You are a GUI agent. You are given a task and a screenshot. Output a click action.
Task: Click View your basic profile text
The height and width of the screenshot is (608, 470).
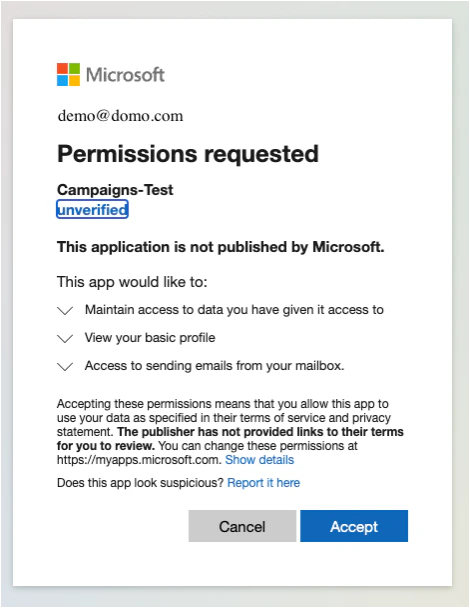point(150,338)
